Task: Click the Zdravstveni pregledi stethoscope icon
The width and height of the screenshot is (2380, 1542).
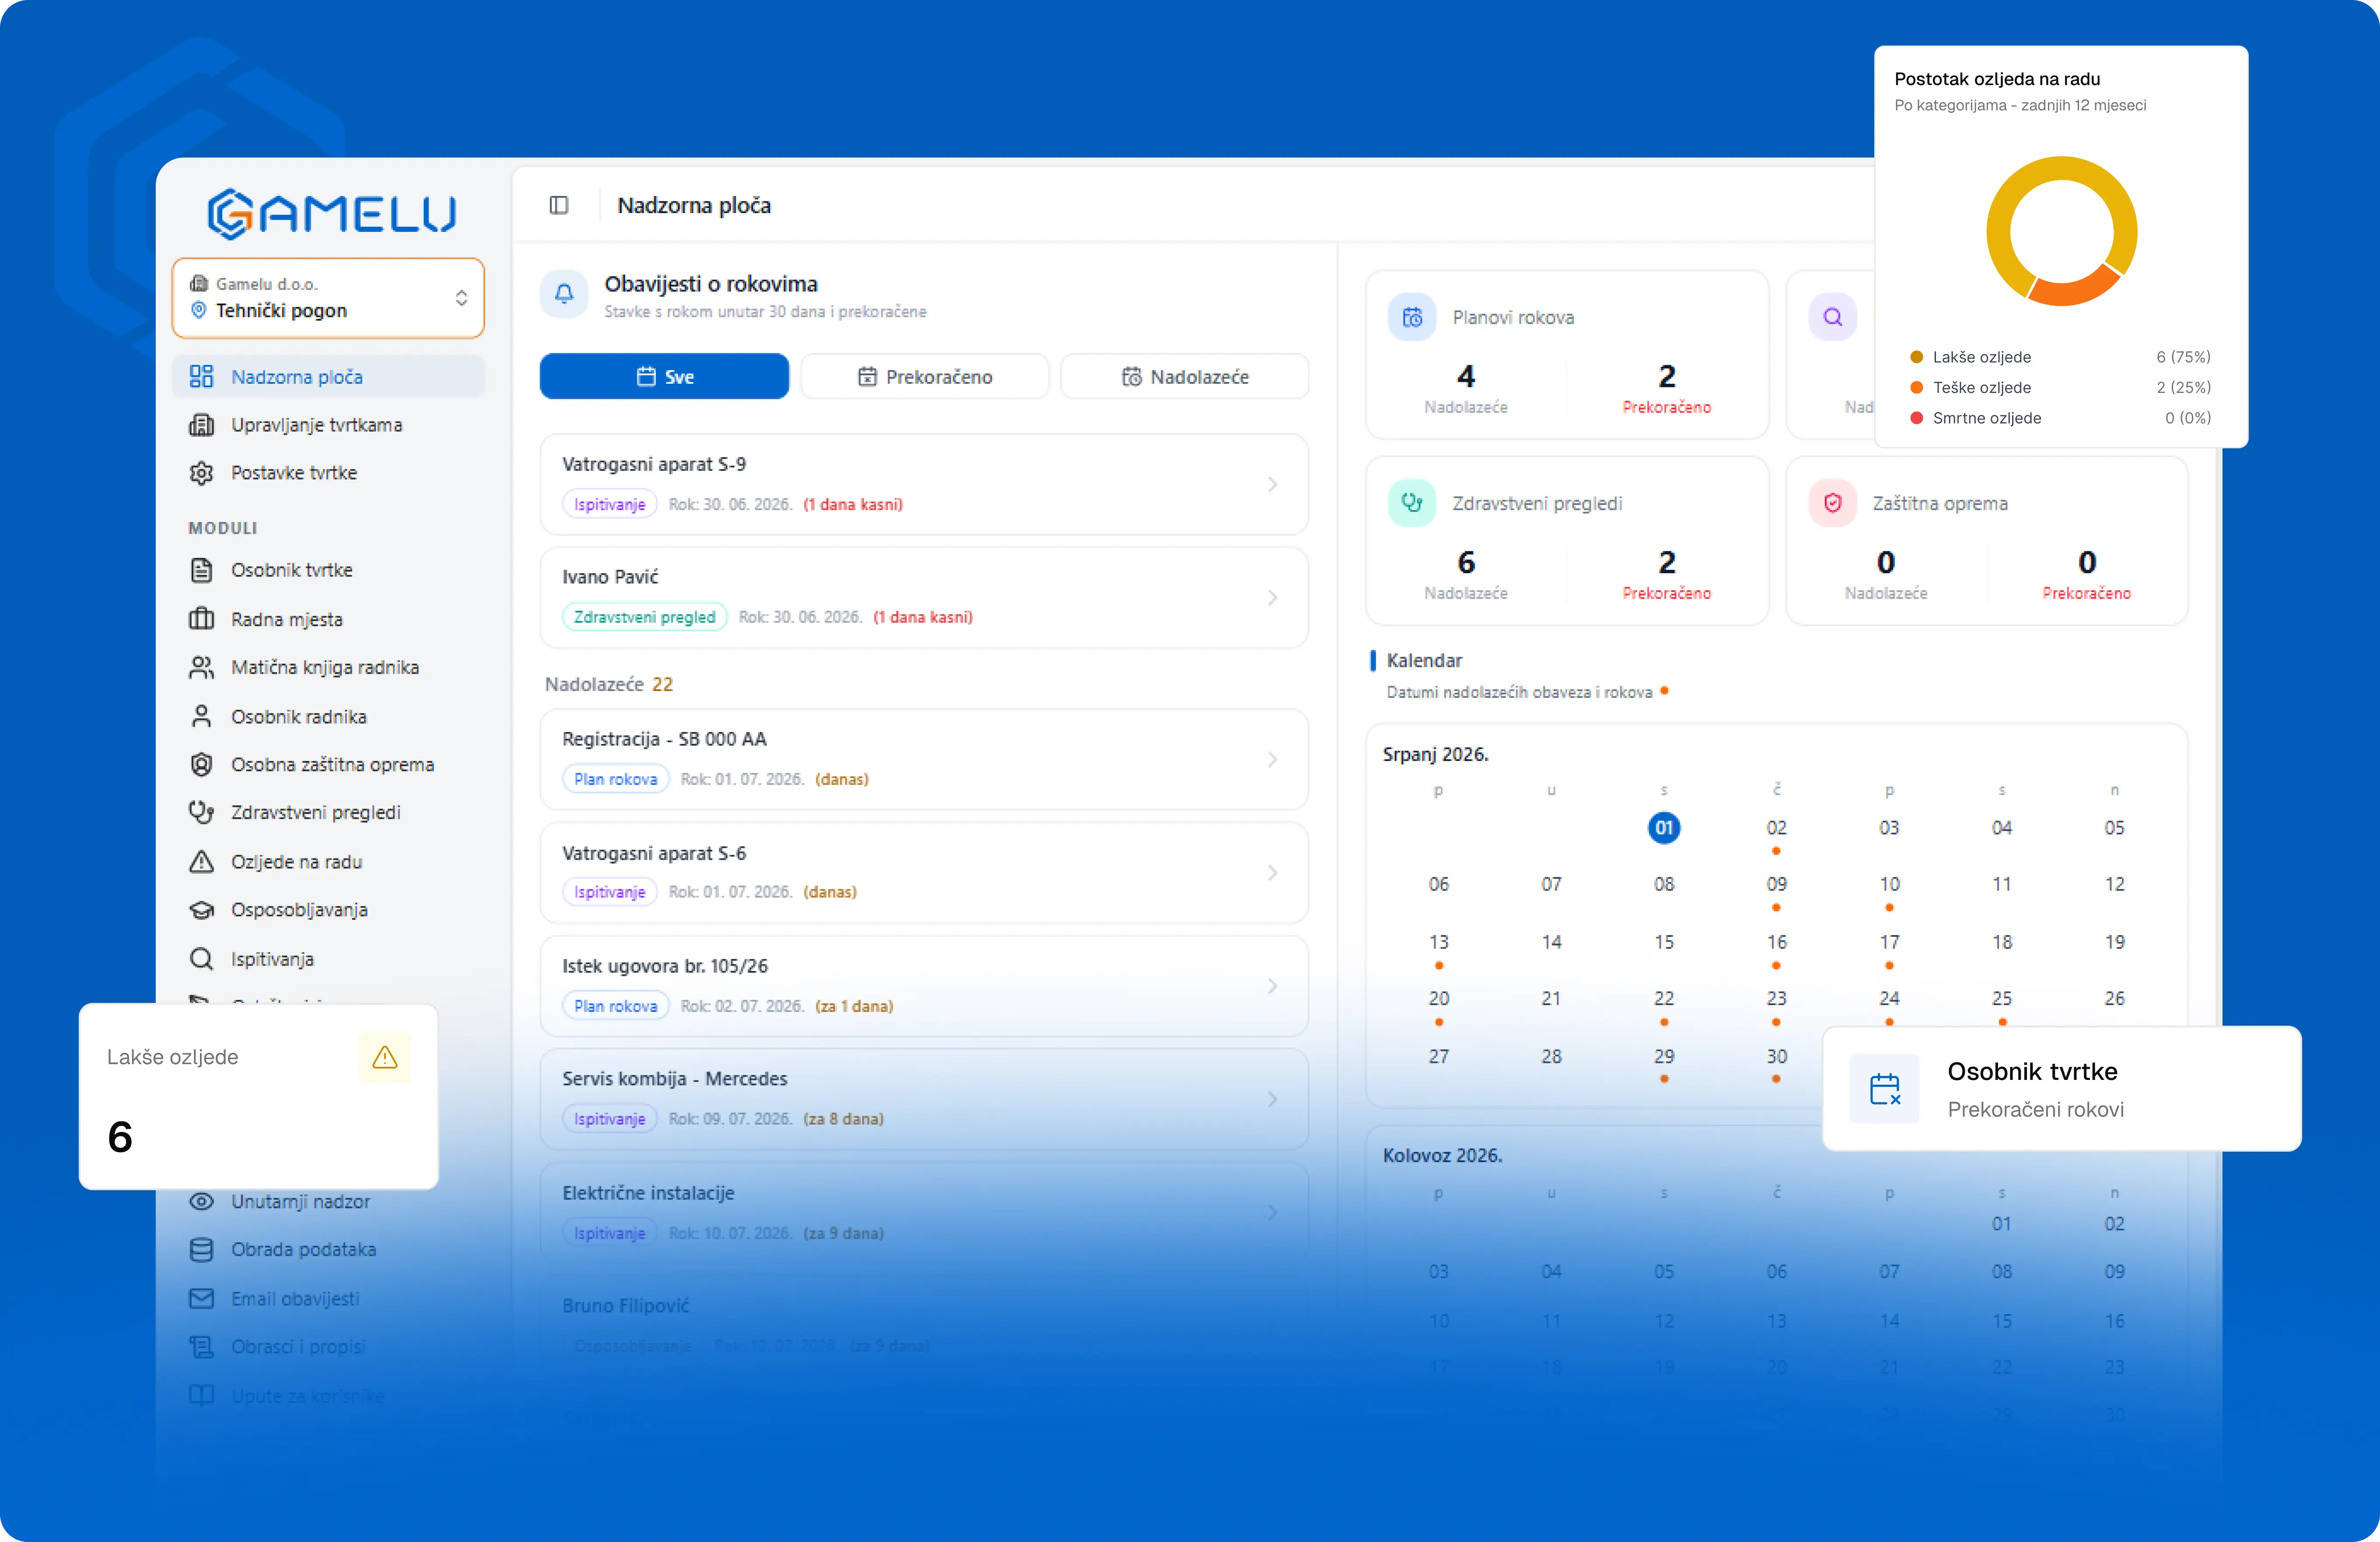Action: click(201, 812)
